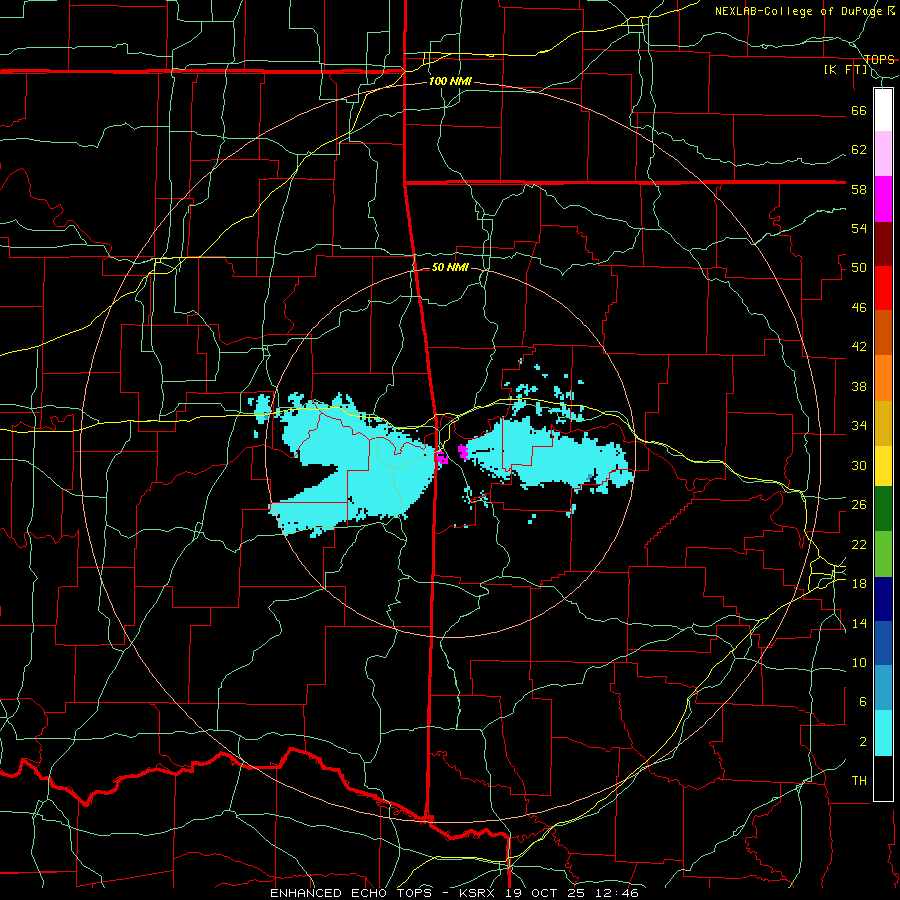Click the white 66 kft legend swatch

(x=883, y=110)
